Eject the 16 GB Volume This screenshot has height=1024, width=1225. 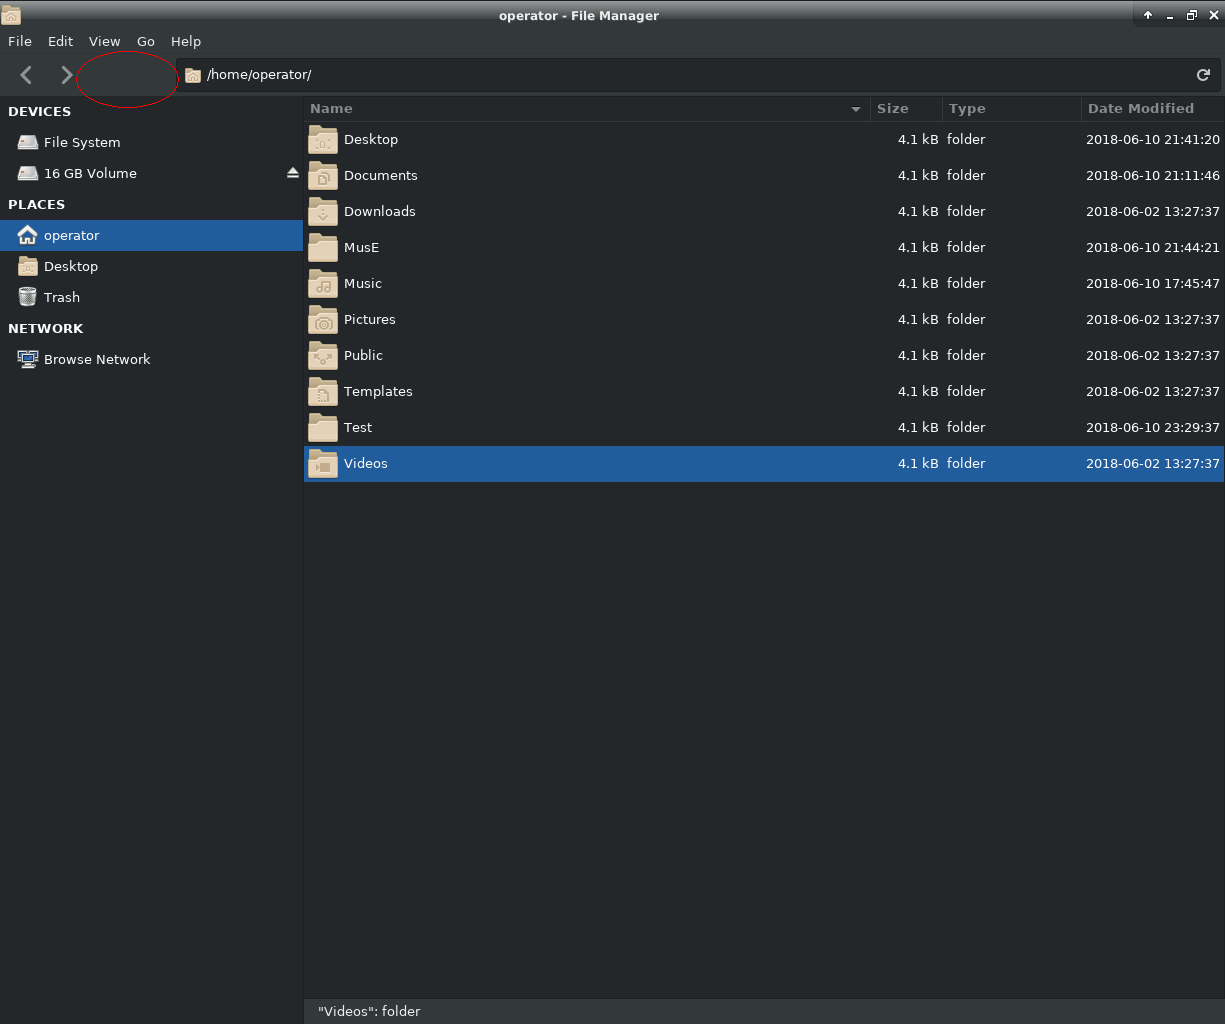pos(292,173)
